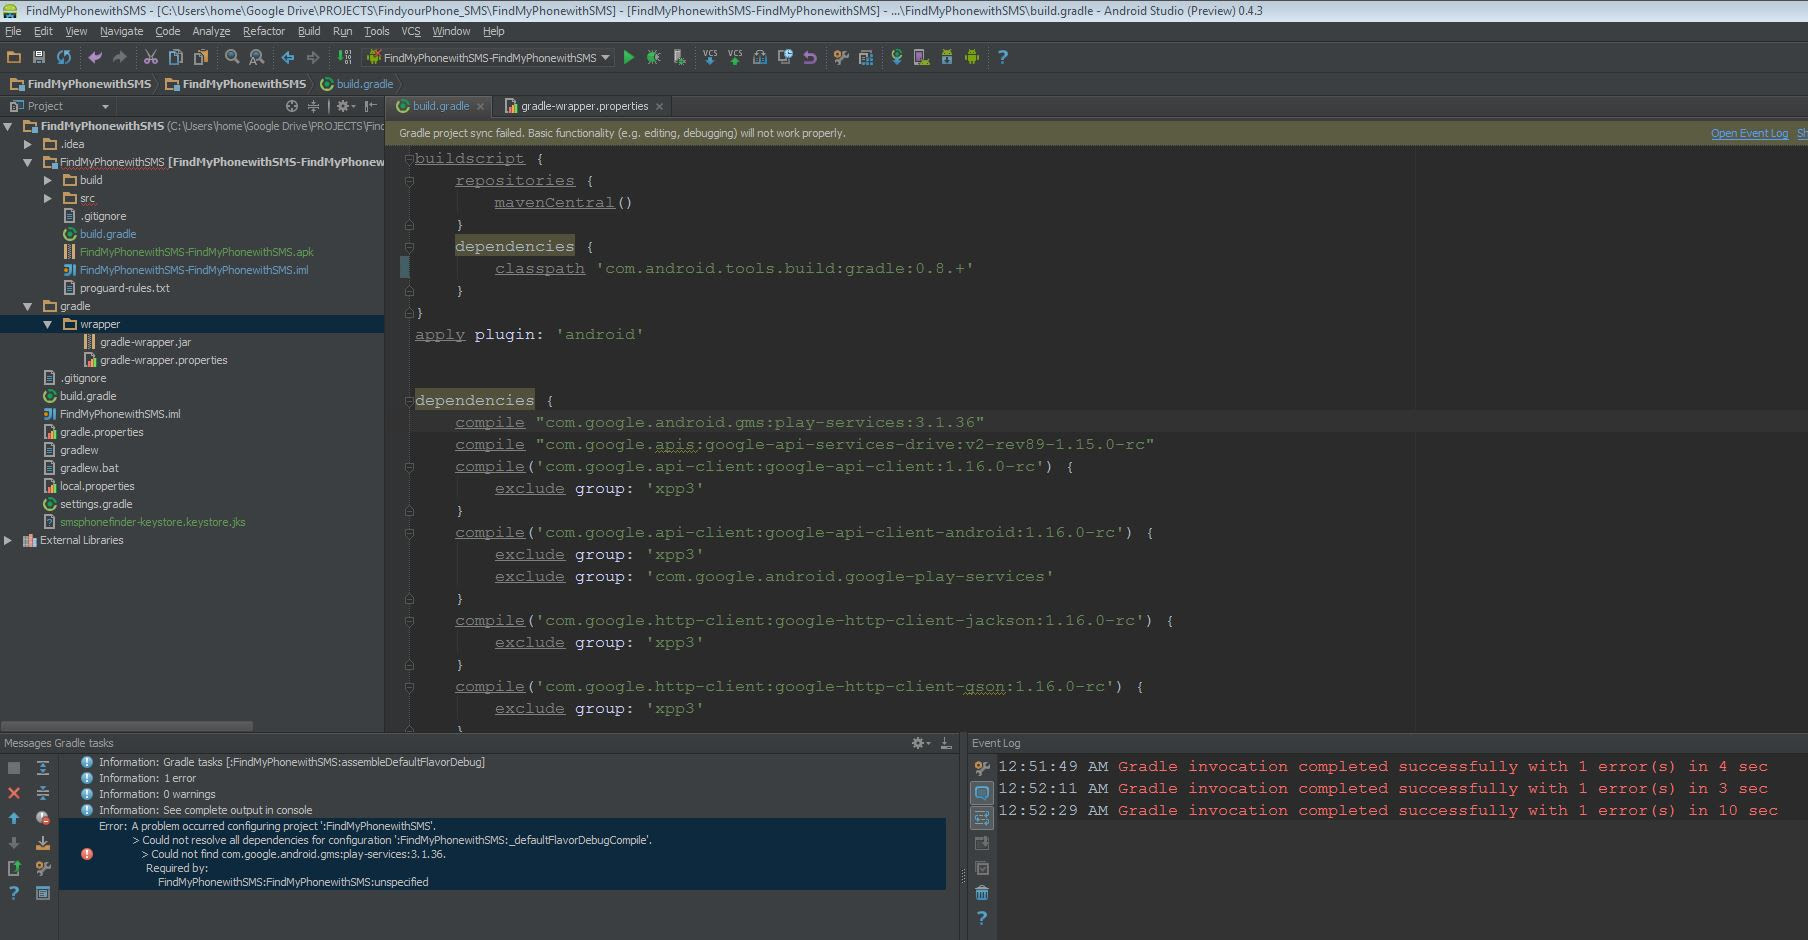Toggle soft wraps in Event Log
The width and height of the screenshot is (1808, 940).
click(982, 818)
